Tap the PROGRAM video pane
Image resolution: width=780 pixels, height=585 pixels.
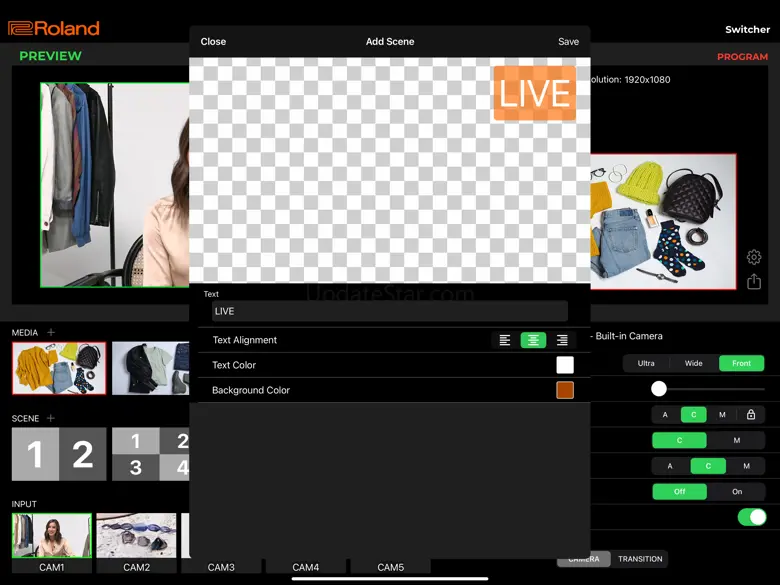click(x=663, y=221)
